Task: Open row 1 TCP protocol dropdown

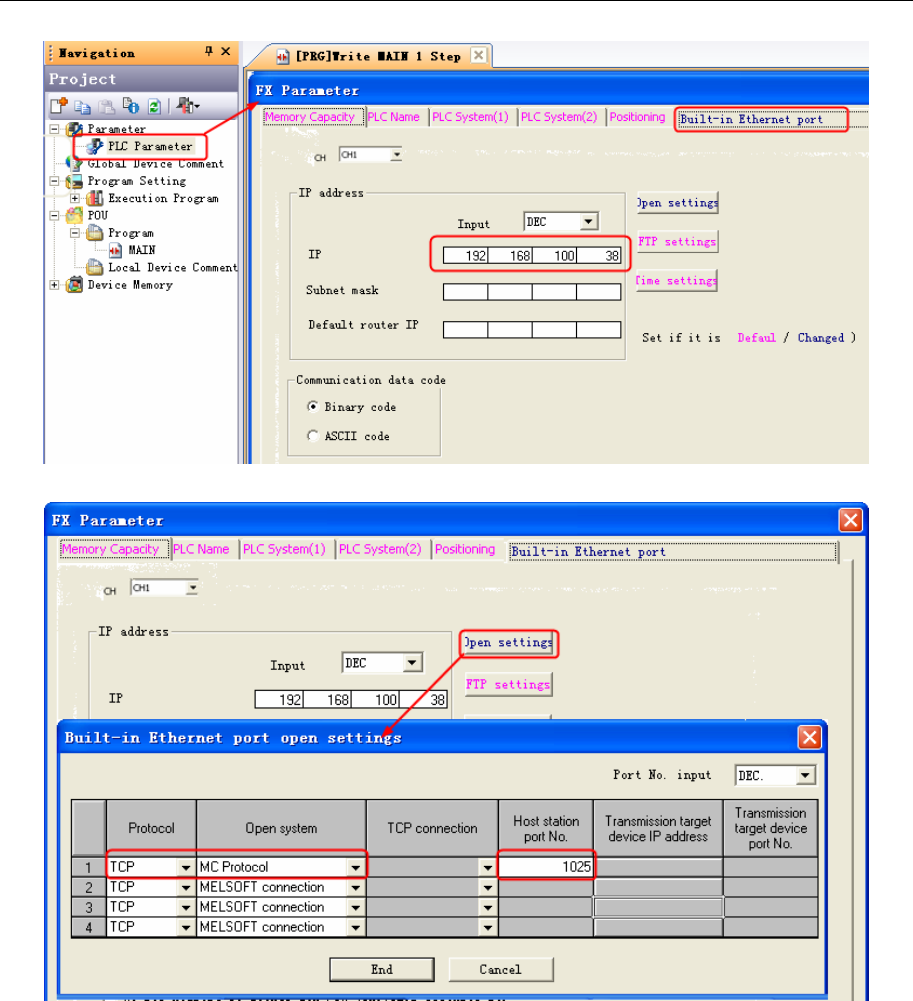Action: [x=186, y=868]
